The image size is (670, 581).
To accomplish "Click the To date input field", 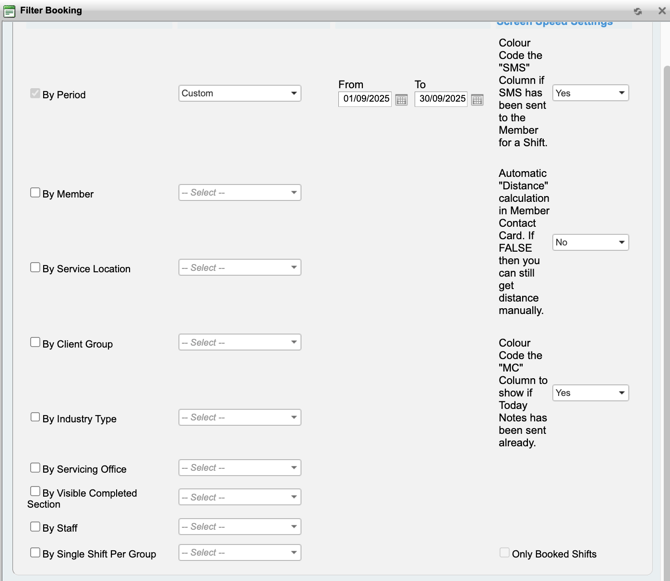I will coord(441,100).
